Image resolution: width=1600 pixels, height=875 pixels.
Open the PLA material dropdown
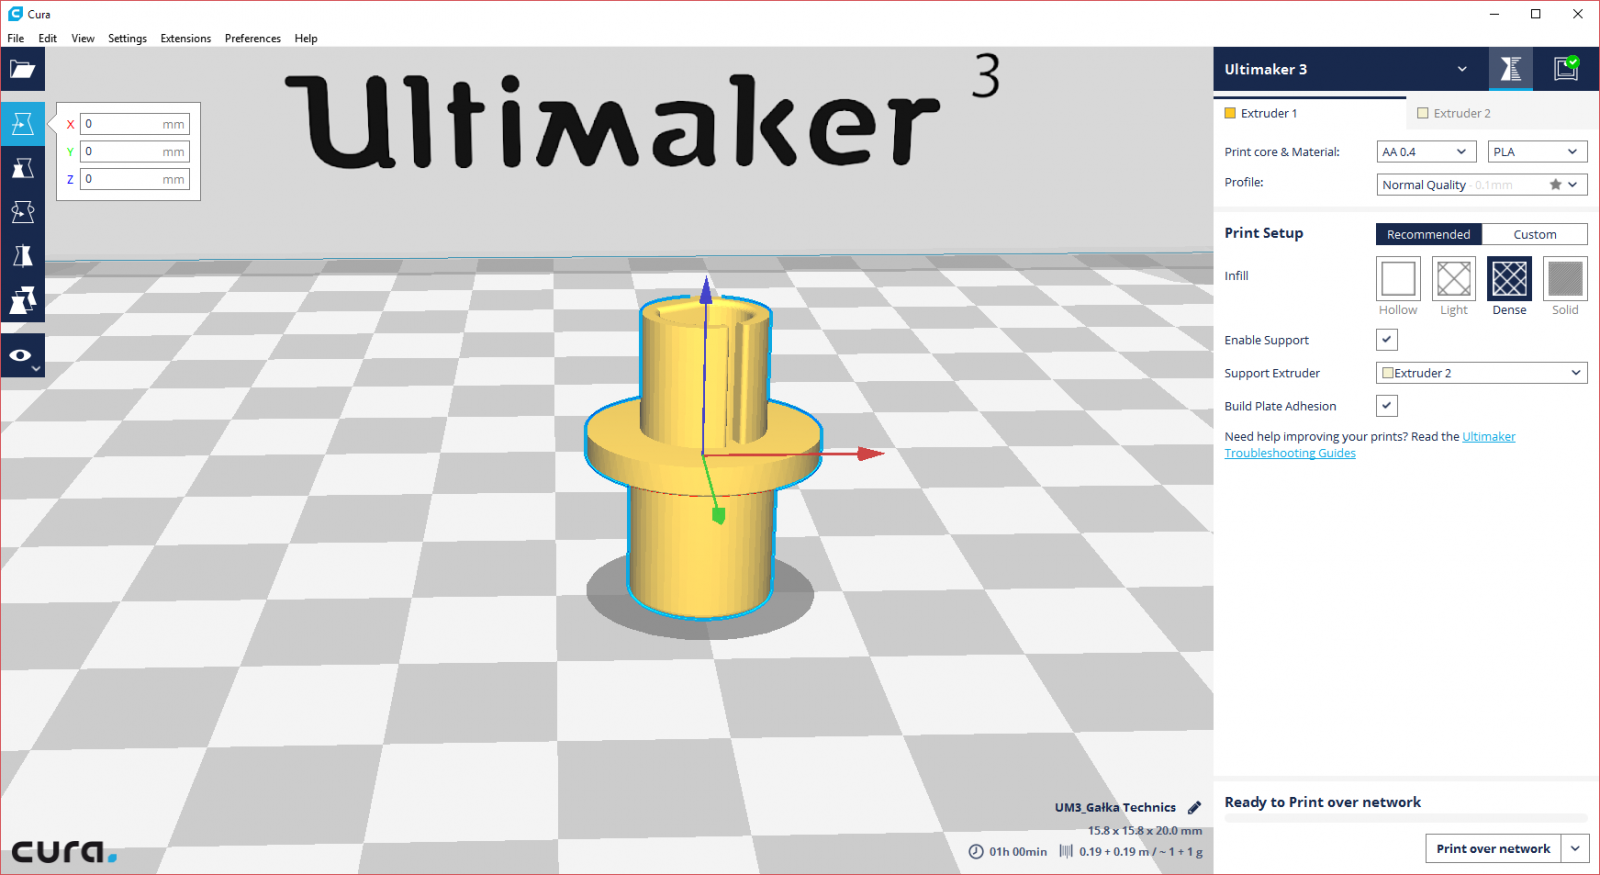[x=1537, y=152]
